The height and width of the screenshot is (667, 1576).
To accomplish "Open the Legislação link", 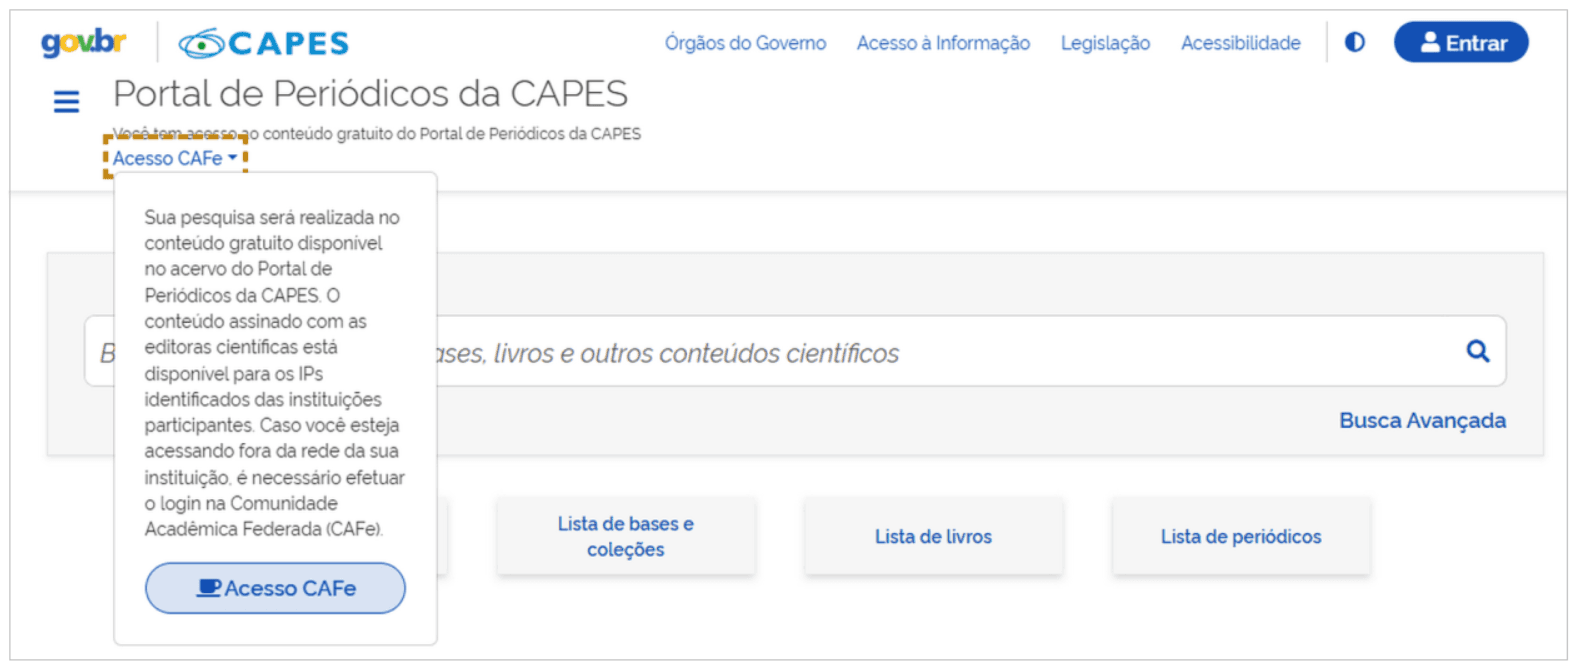I will [x=1105, y=43].
